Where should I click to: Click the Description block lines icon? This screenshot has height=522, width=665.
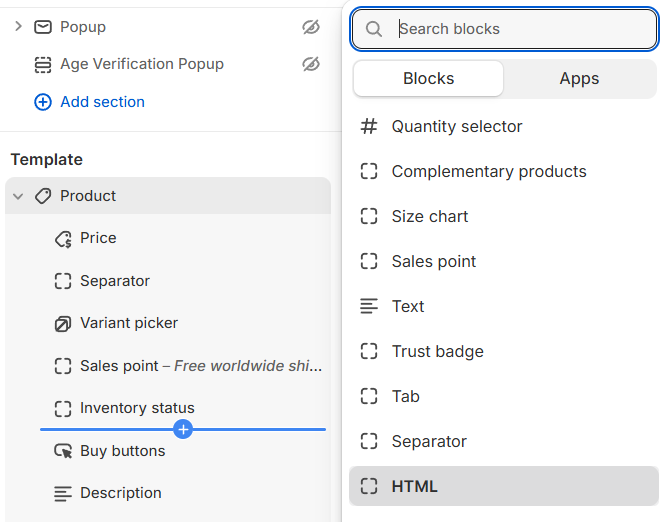pyautogui.click(x=63, y=493)
